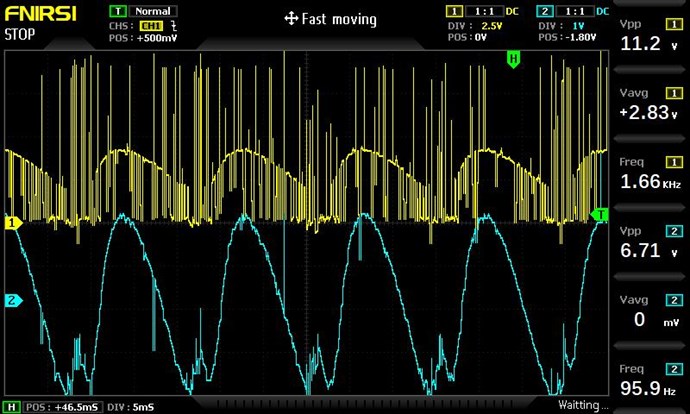Click the trigger T badge in header
This screenshot has height=414, width=690.
pyautogui.click(x=116, y=10)
